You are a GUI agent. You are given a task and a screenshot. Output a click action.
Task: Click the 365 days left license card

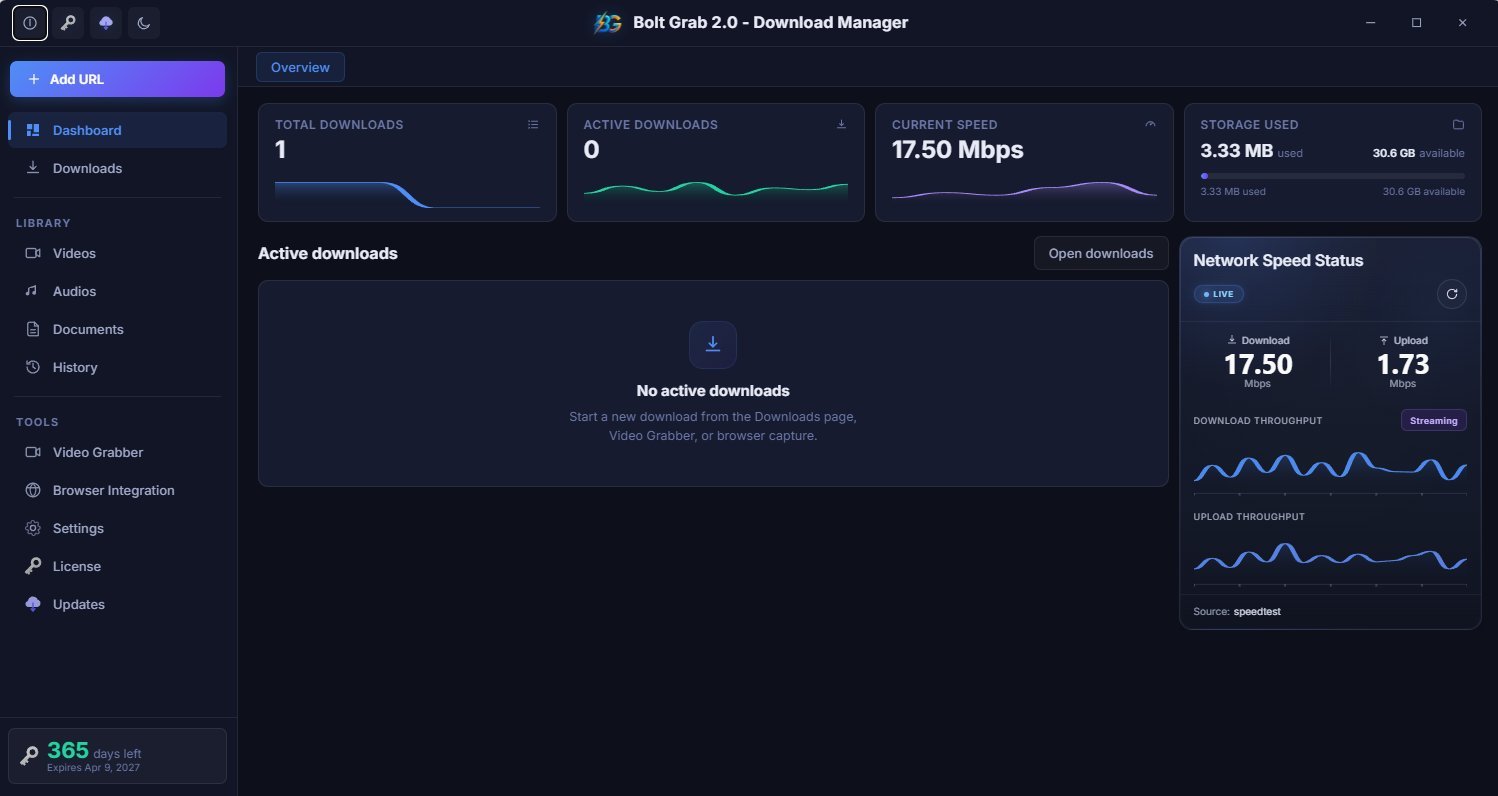(x=117, y=756)
